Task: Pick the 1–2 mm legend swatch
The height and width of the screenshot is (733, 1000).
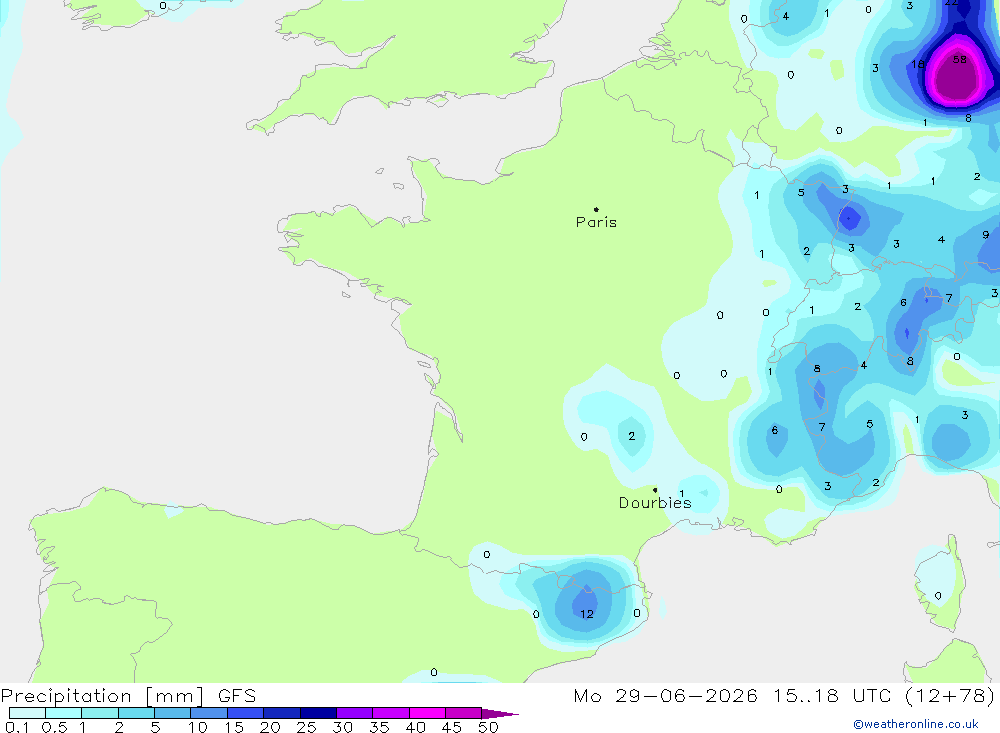Action: click(x=100, y=713)
